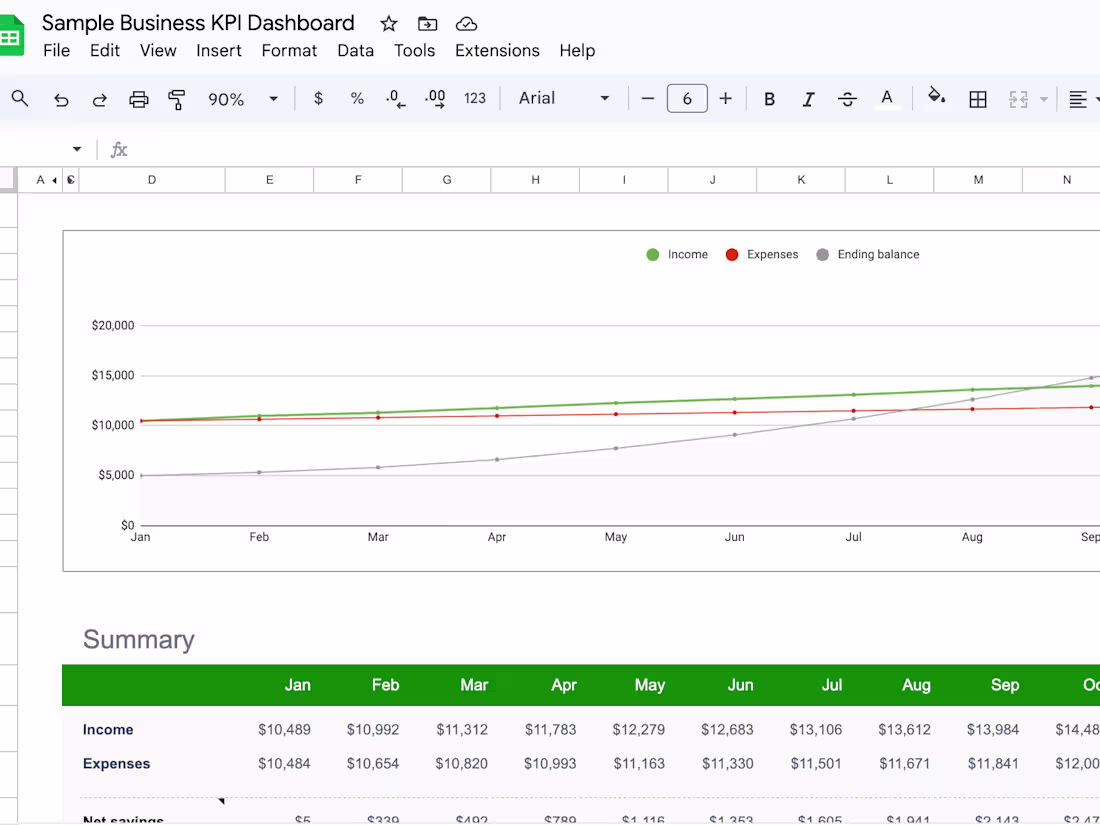
Task: Open the Format menu
Action: (289, 51)
